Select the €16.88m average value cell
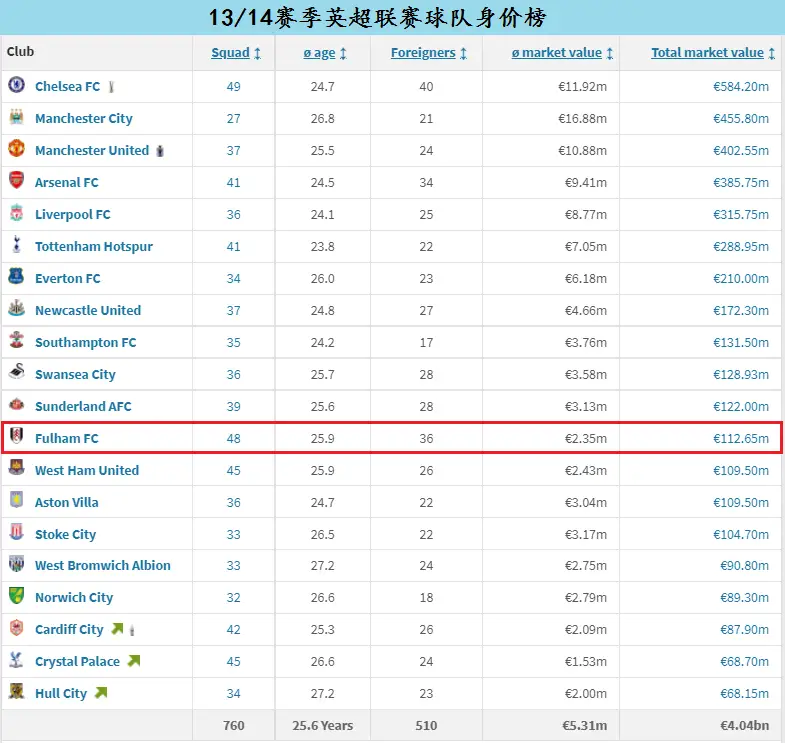Viewport: 785px width, 743px height. click(x=582, y=119)
